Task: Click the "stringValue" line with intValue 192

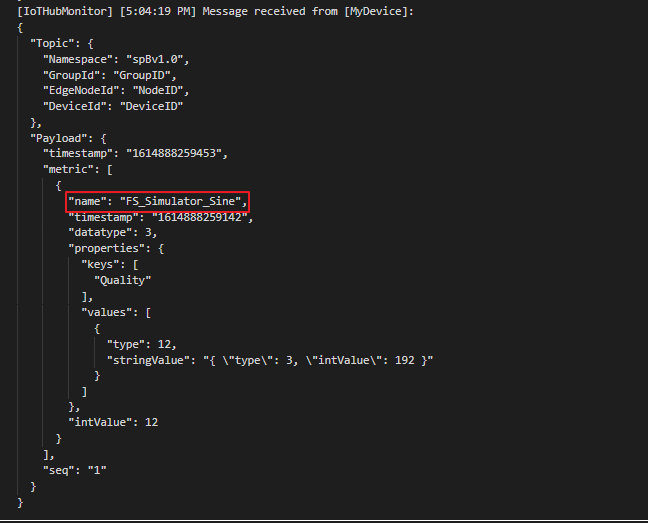Action: (270, 361)
